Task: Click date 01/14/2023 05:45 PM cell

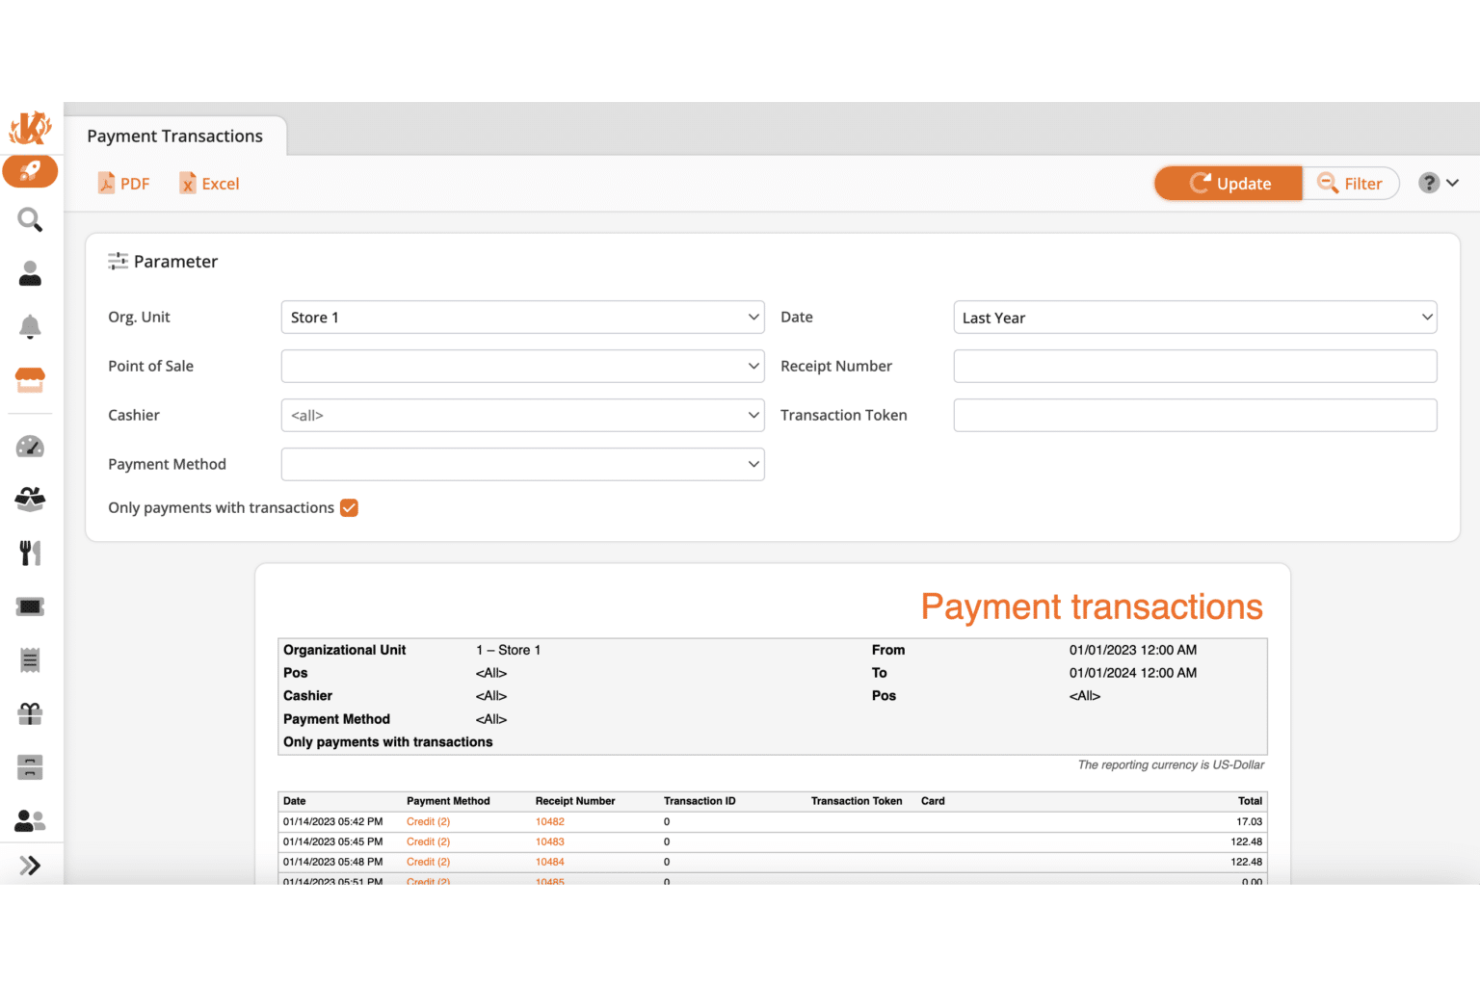Action: tap(333, 842)
